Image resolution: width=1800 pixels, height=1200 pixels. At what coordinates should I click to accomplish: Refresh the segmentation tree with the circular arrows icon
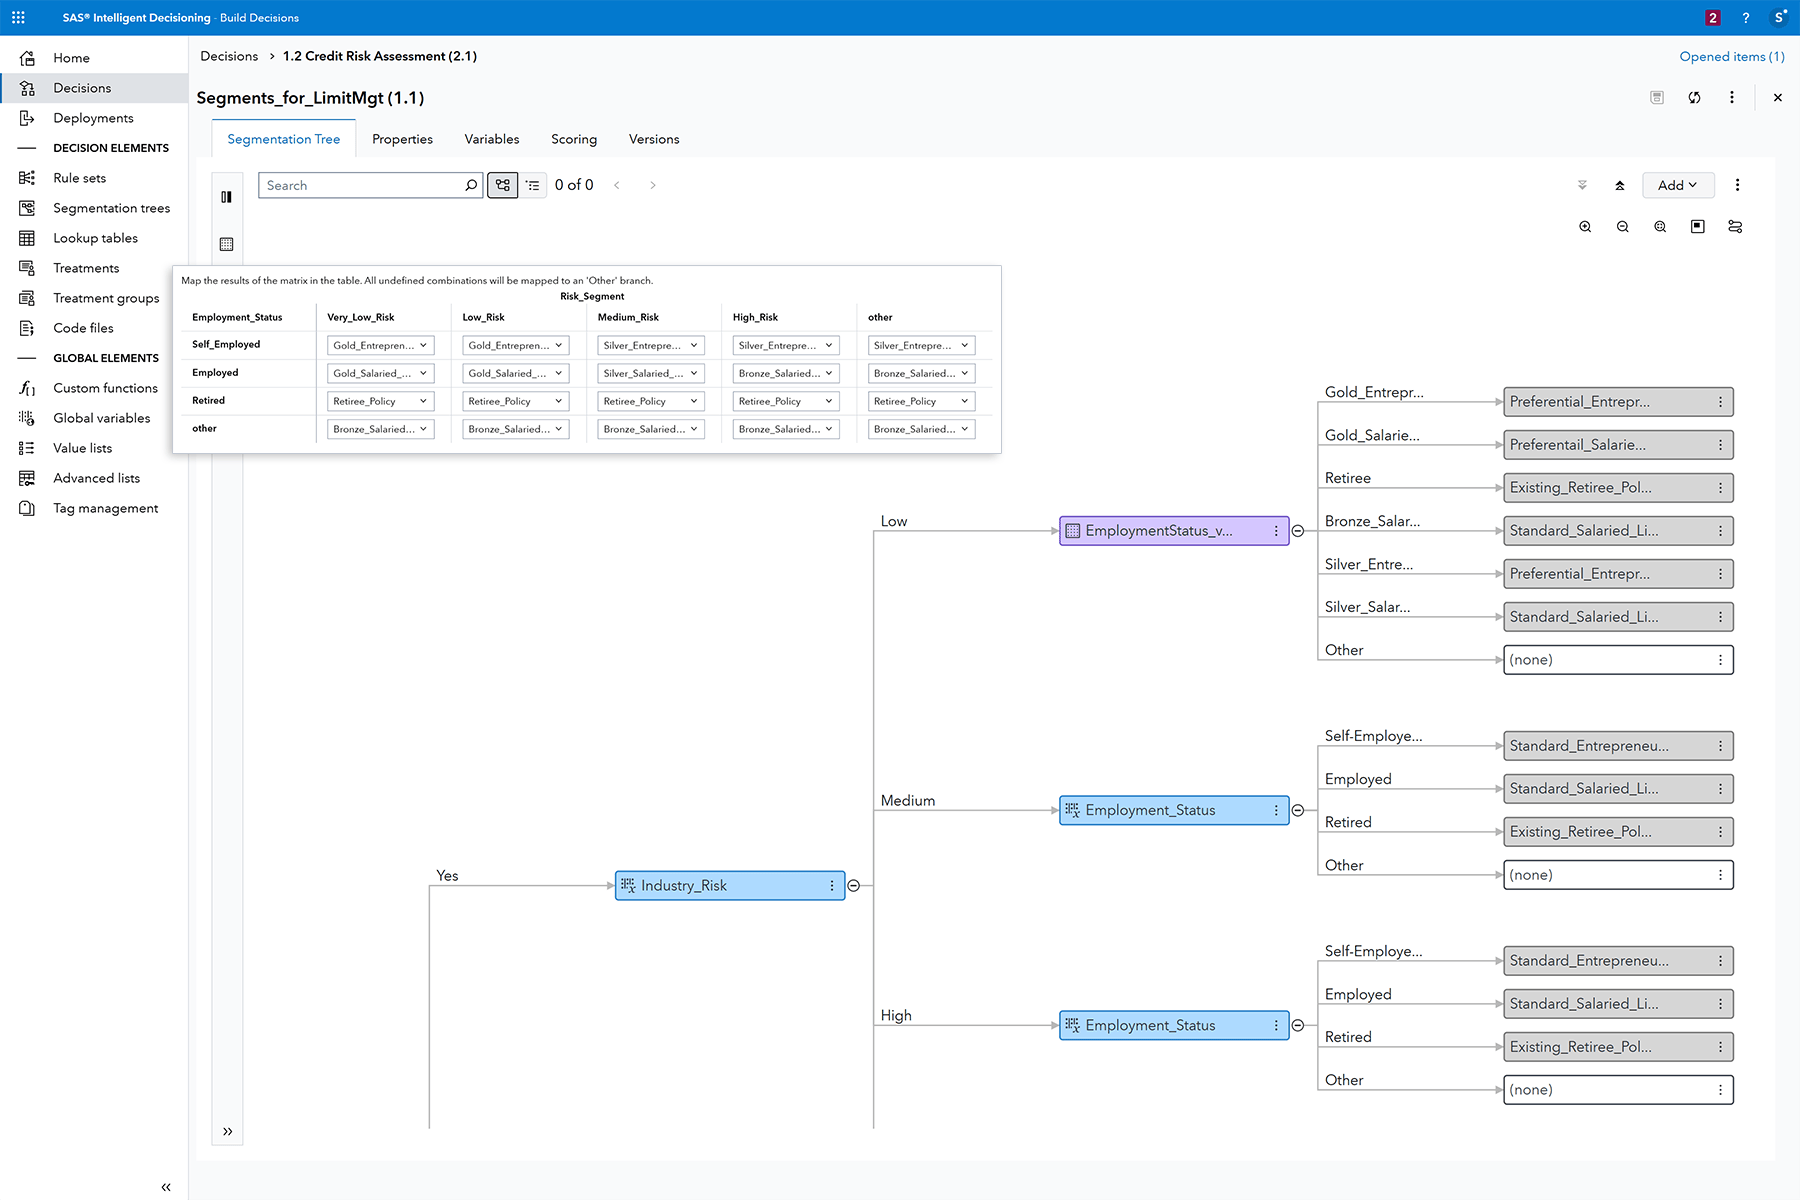[1695, 97]
